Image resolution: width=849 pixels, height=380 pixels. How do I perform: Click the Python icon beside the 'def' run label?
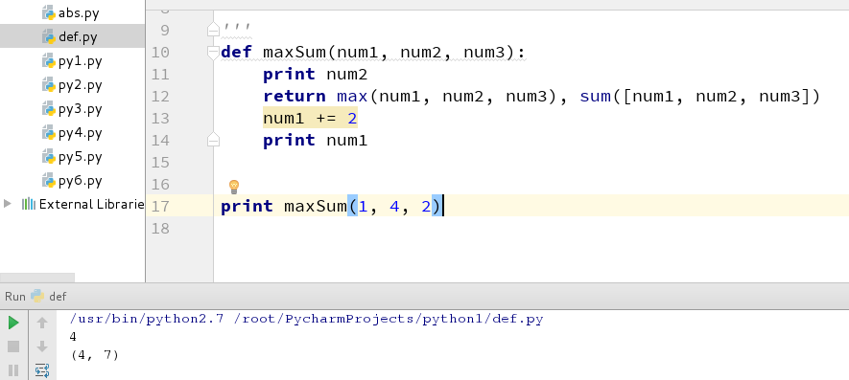[x=37, y=296]
